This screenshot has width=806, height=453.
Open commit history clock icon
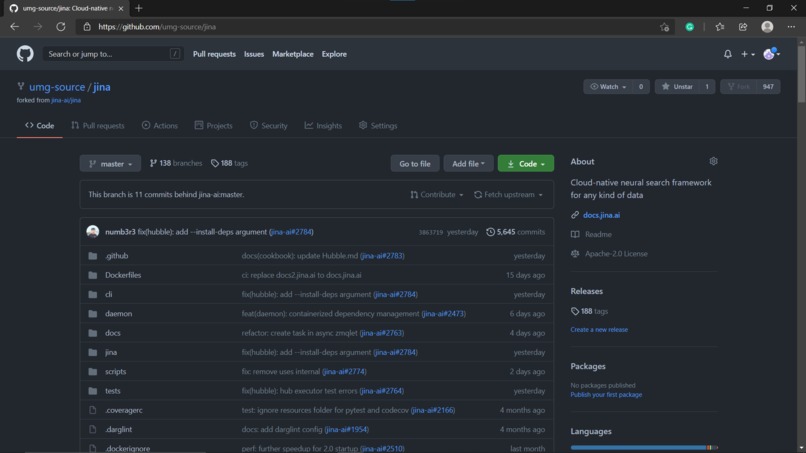[x=490, y=232]
